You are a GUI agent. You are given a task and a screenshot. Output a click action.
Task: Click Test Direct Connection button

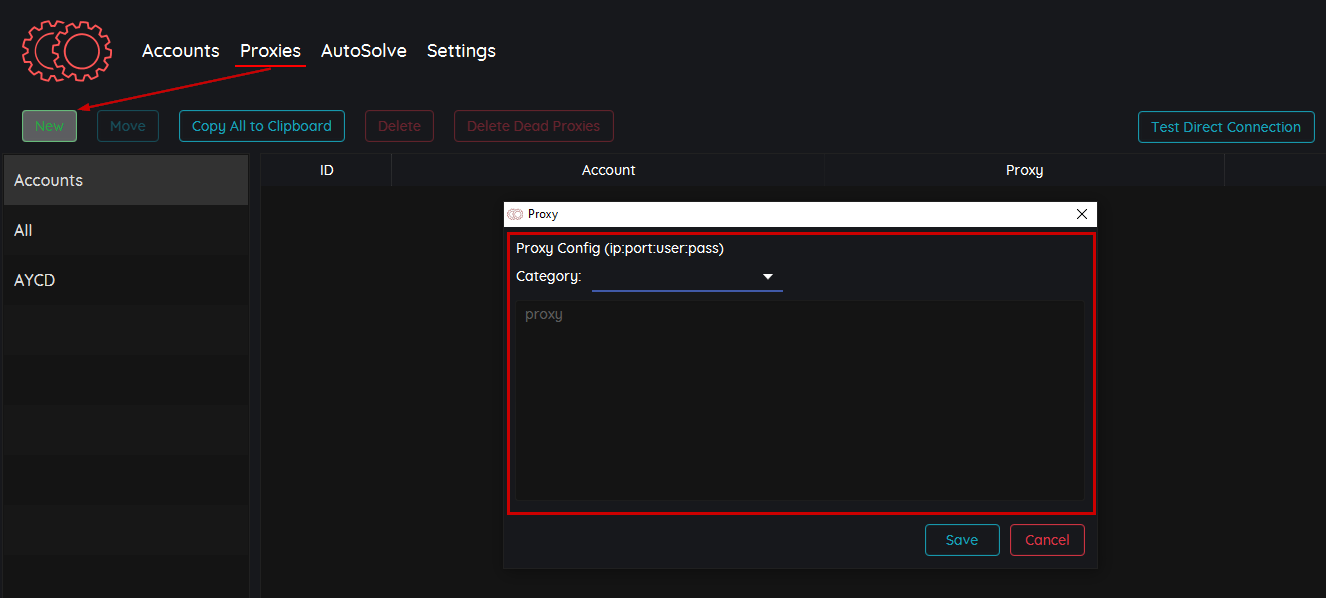1225,127
